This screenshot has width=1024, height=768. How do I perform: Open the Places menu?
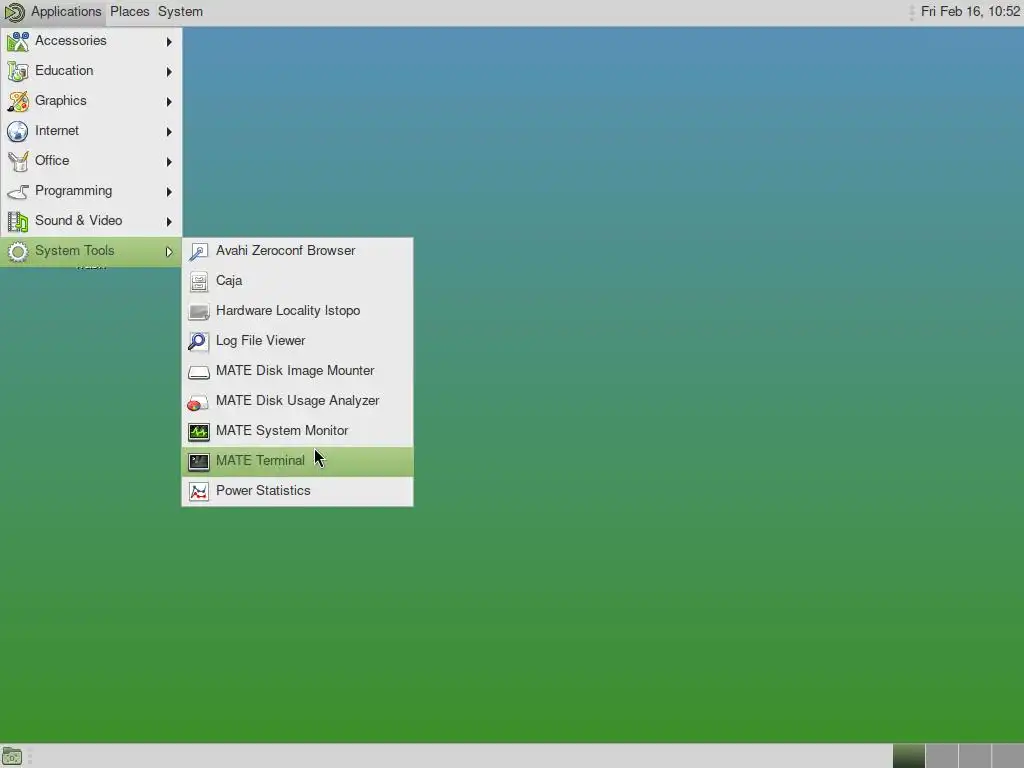click(x=129, y=12)
